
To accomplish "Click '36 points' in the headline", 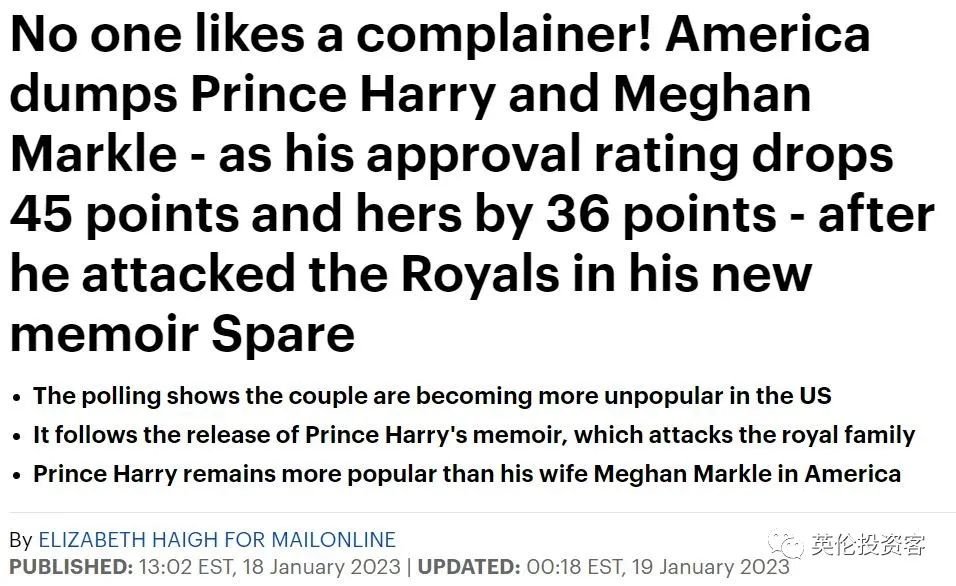I will pos(661,215).
